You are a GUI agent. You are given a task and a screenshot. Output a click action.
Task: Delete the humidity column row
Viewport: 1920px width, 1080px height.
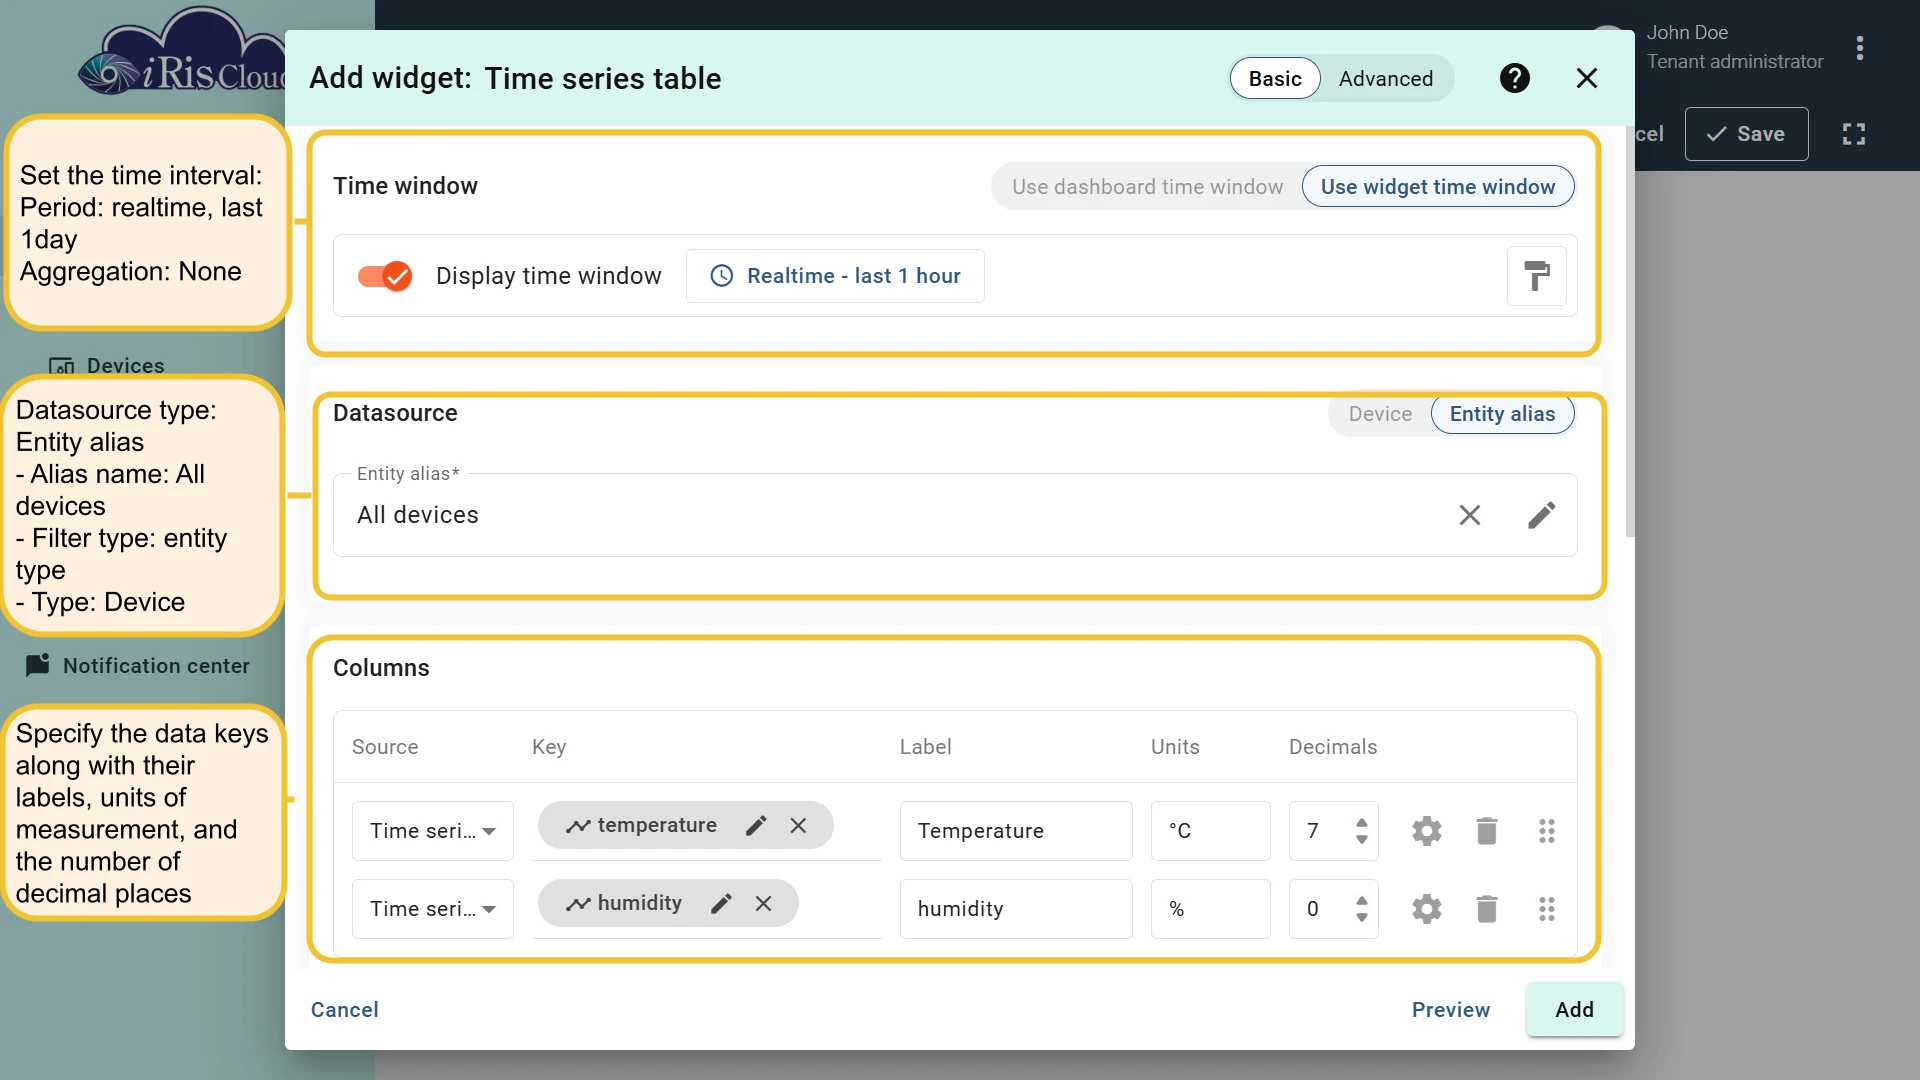pyautogui.click(x=1487, y=909)
